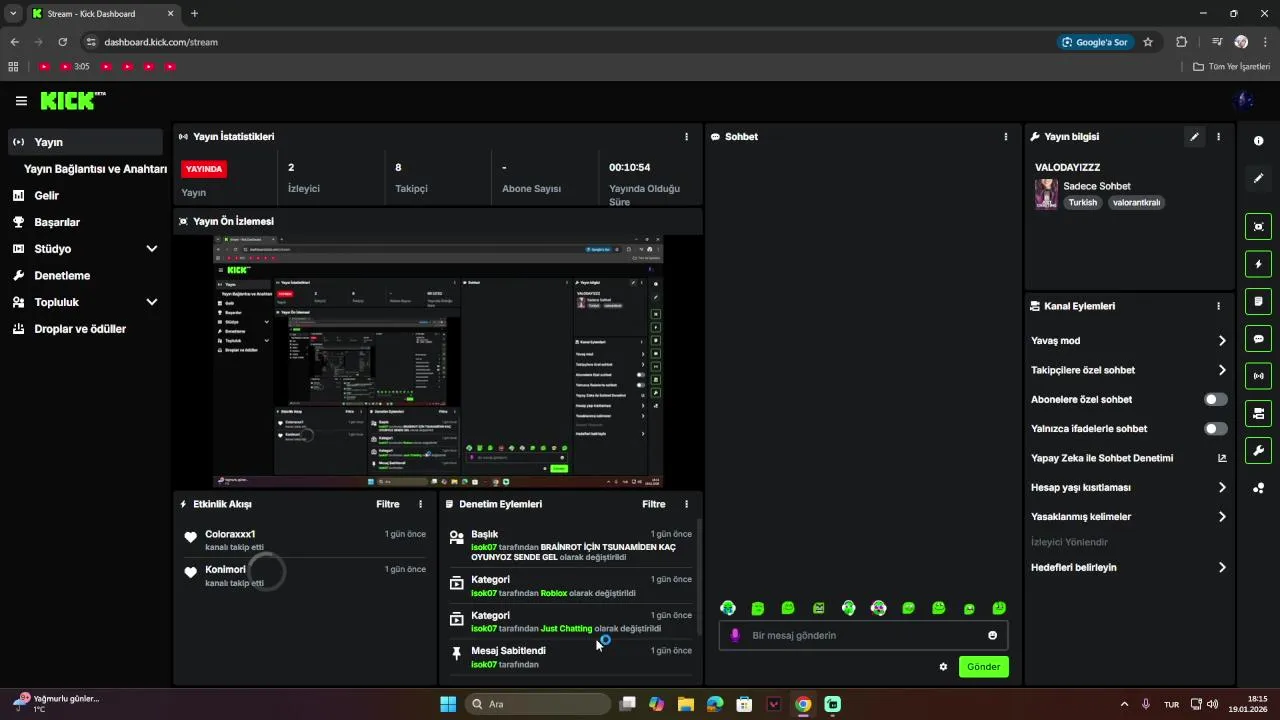The image size is (1280, 720).
Task: Click the pencil icon in right rail
Action: pos(1258,178)
